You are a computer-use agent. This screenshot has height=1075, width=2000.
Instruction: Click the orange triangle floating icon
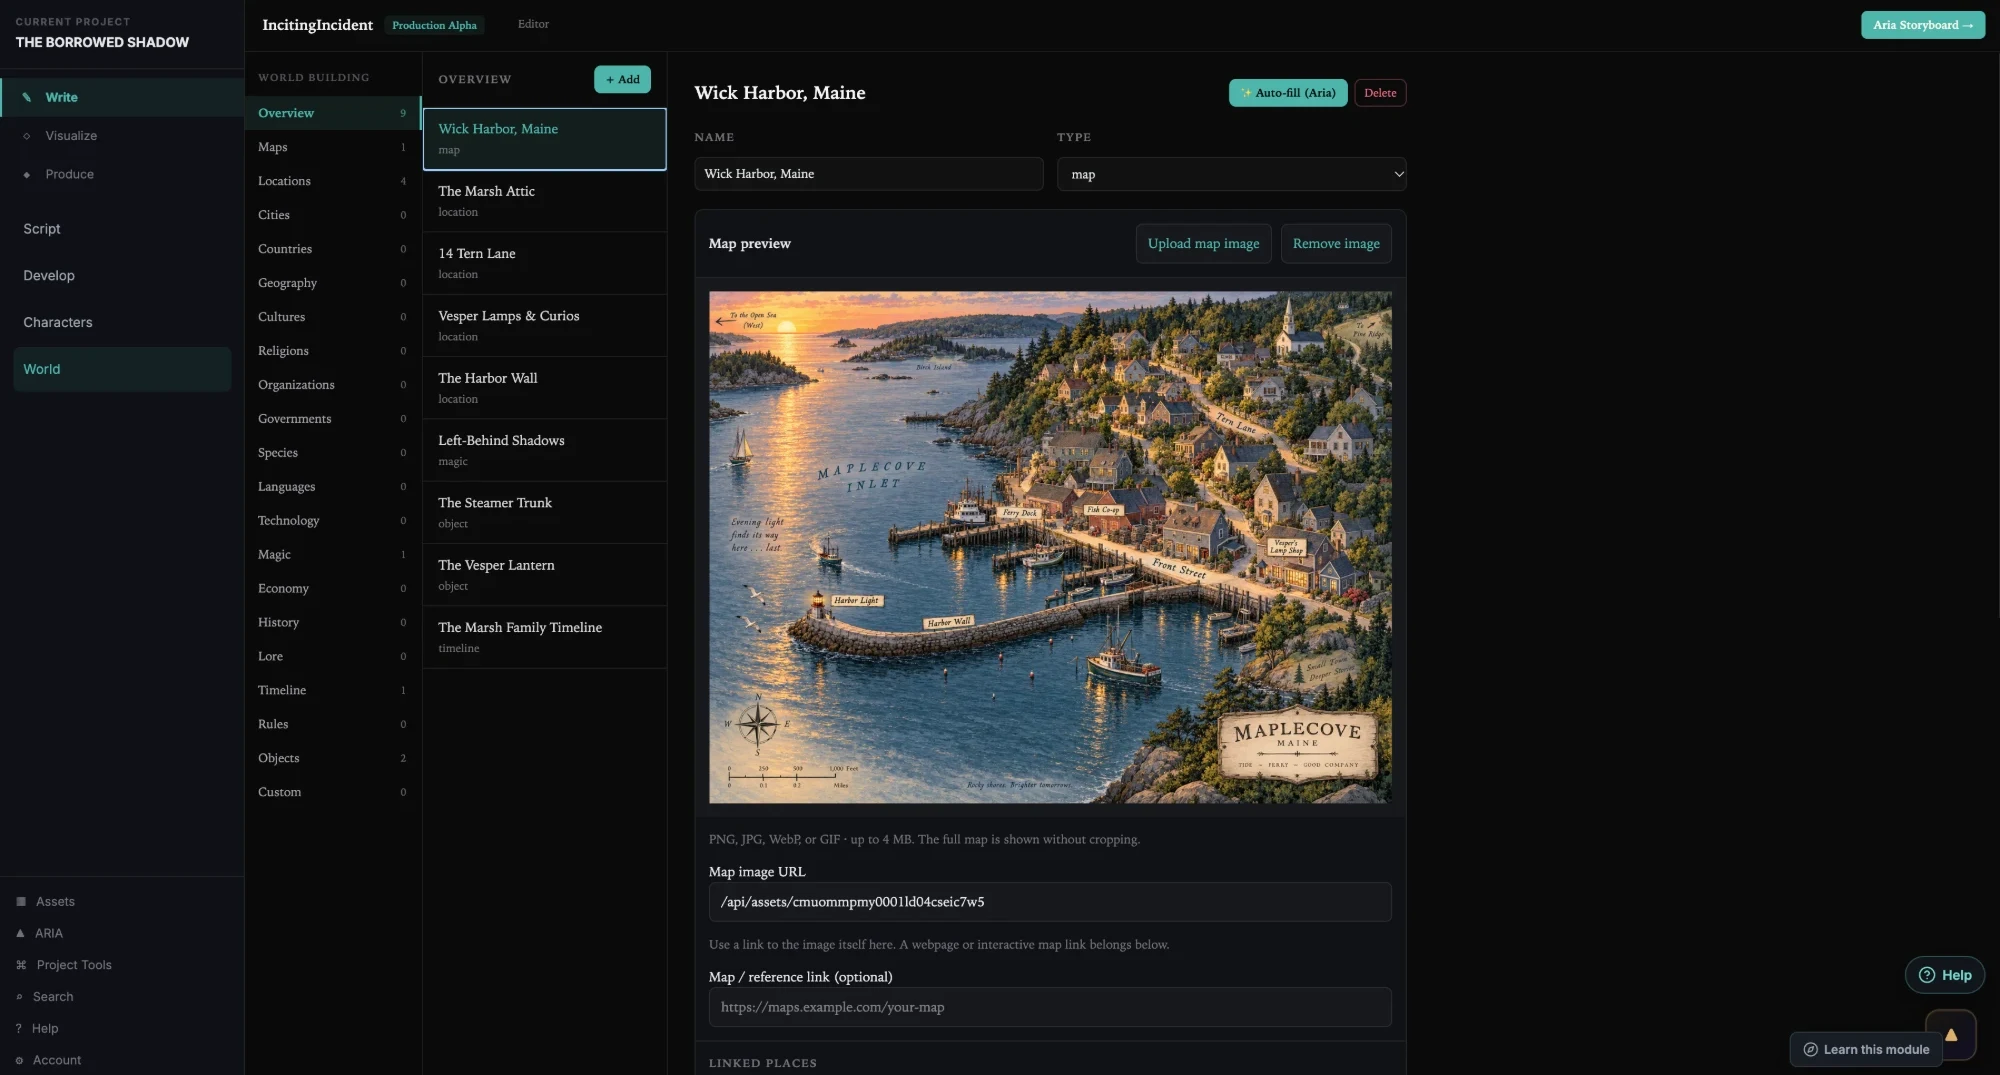pyautogui.click(x=1951, y=1035)
